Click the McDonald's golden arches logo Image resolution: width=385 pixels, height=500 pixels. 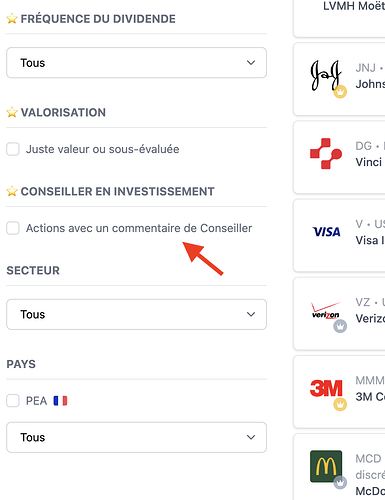[x=326, y=466]
